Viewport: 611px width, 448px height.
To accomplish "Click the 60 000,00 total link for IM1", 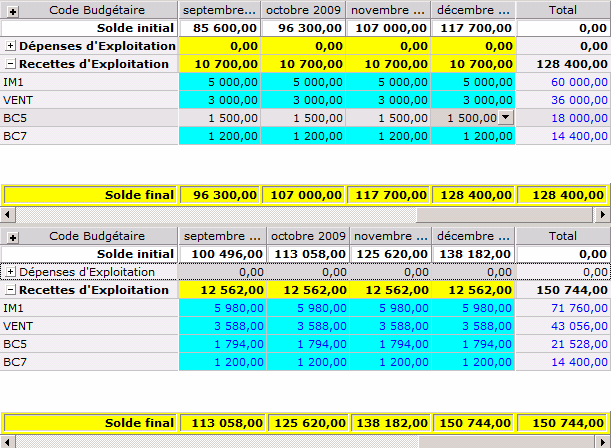I will pyautogui.click(x=579, y=82).
